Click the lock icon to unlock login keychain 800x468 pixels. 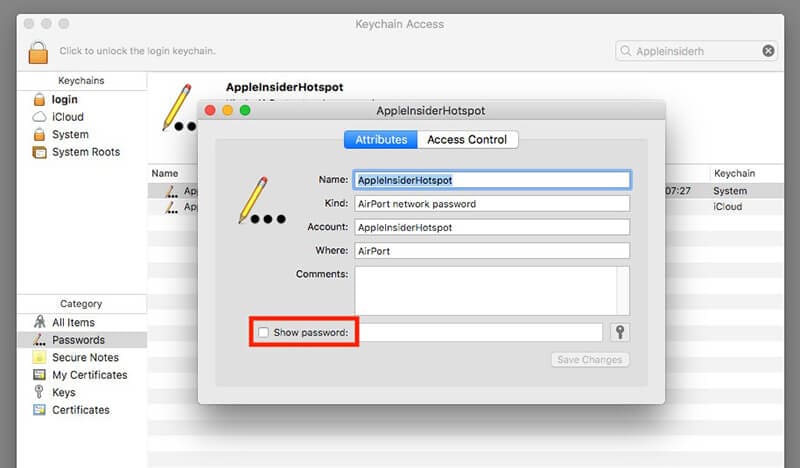click(38, 52)
